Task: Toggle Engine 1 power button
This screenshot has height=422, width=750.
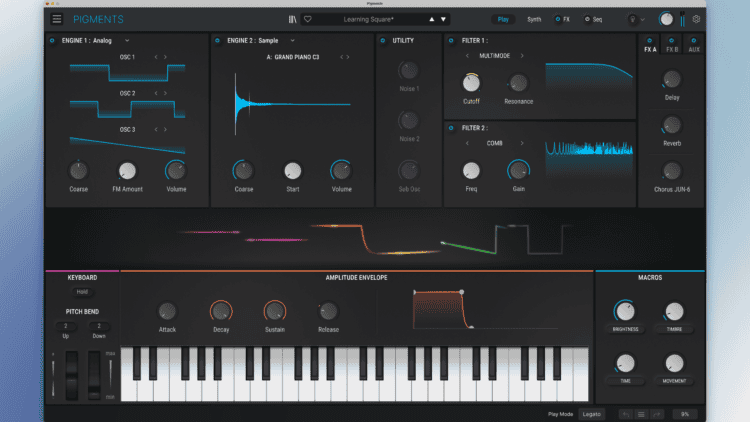Action: pyautogui.click(x=52, y=41)
